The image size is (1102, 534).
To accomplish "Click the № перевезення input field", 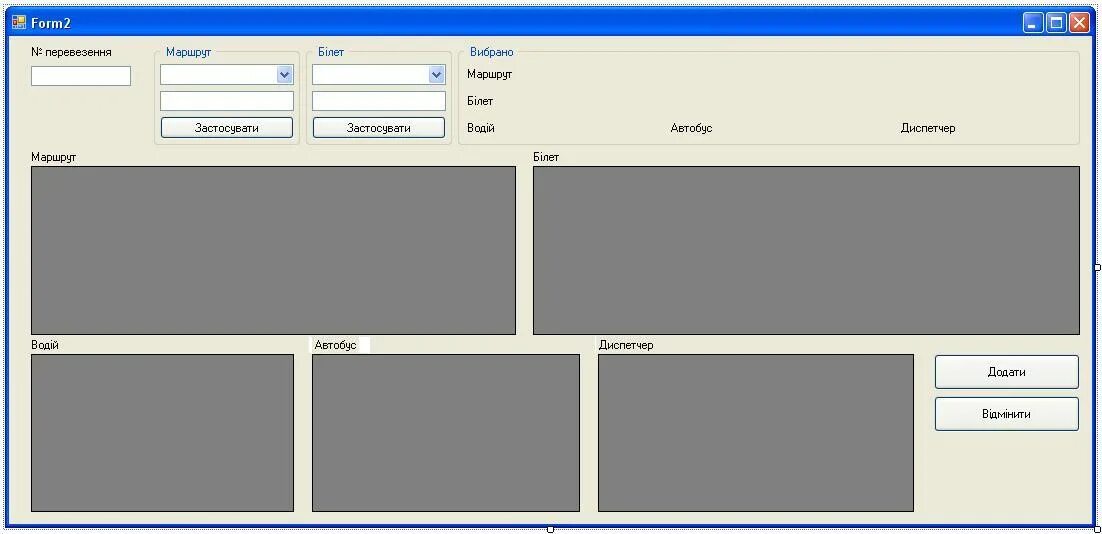I will click(x=81, y=76).
